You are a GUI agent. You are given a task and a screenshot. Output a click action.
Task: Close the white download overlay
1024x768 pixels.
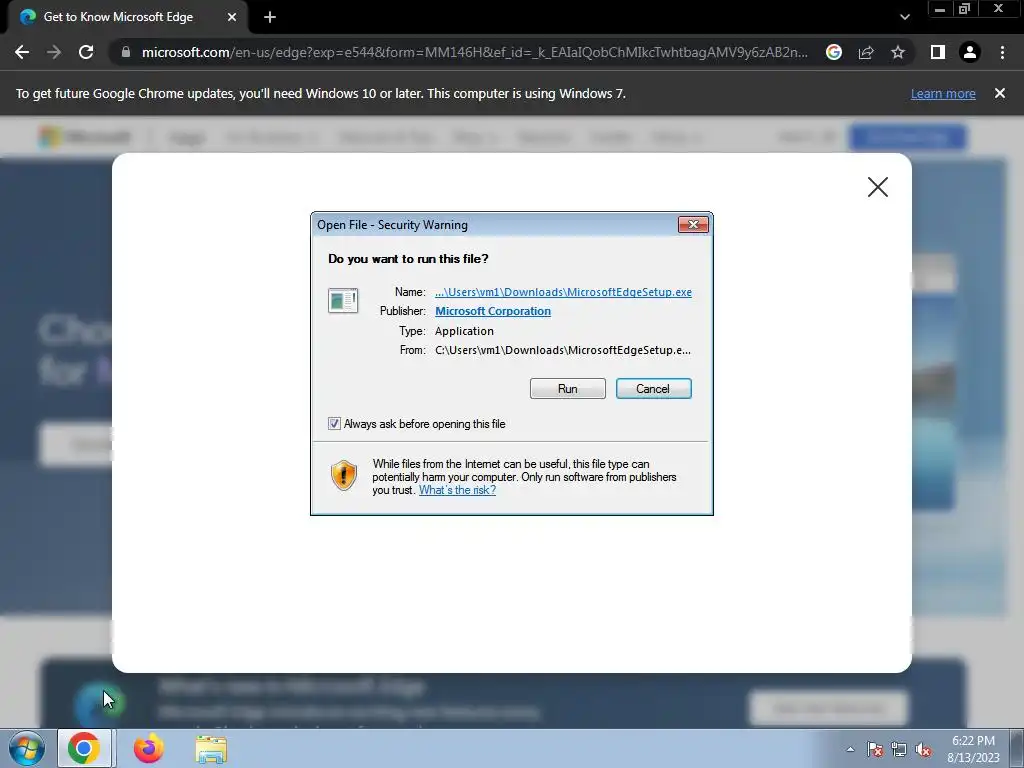point(878,187)
